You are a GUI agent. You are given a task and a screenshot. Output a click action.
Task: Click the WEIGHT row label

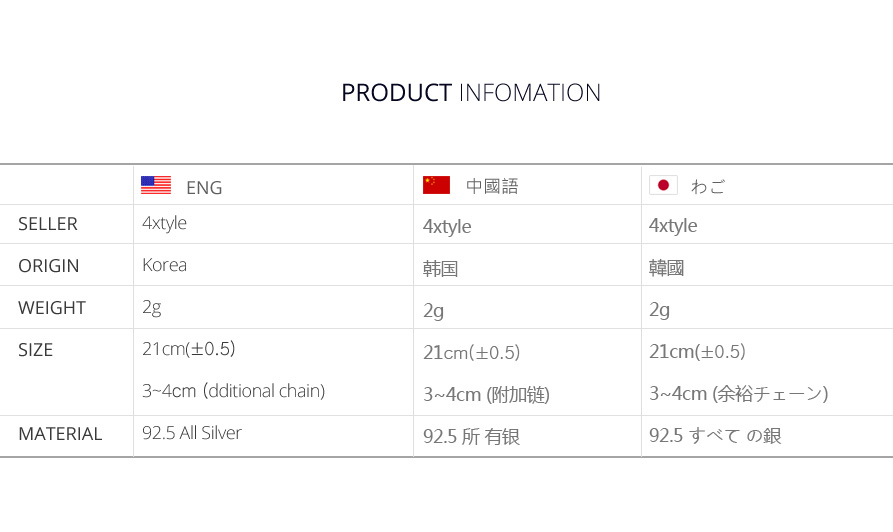(52, 308)
